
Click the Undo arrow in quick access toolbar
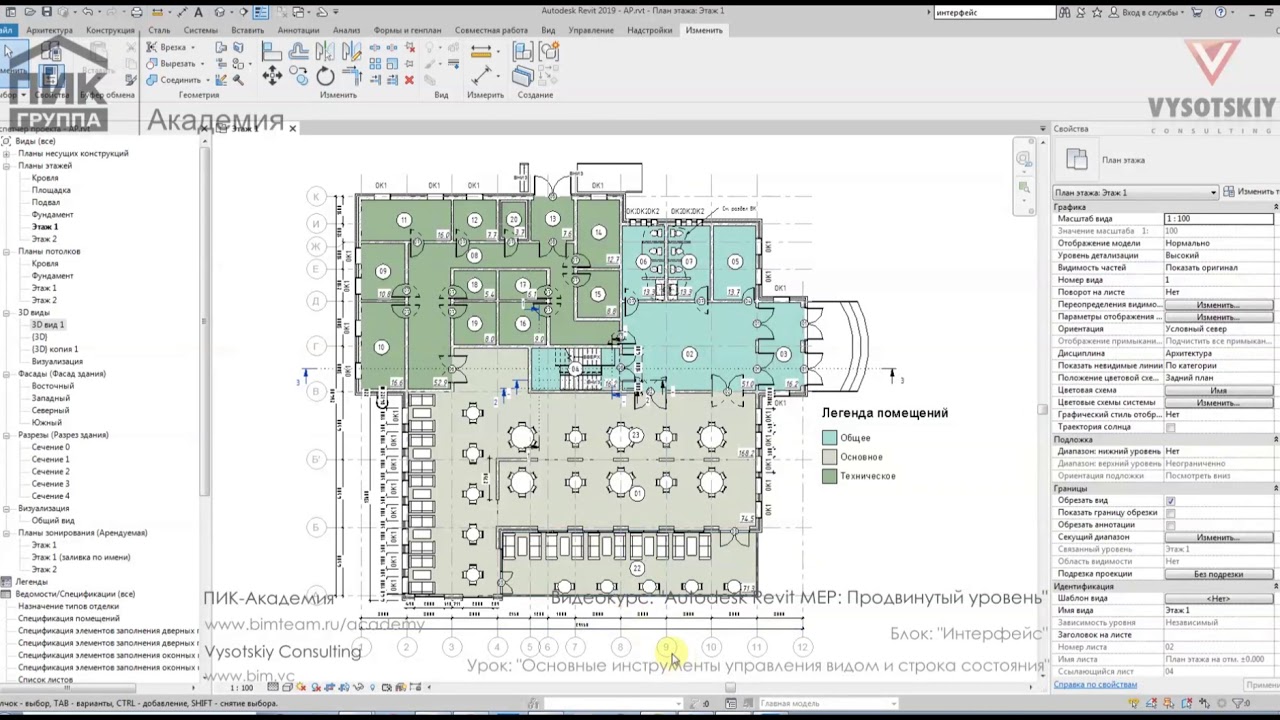pos(88,12)
